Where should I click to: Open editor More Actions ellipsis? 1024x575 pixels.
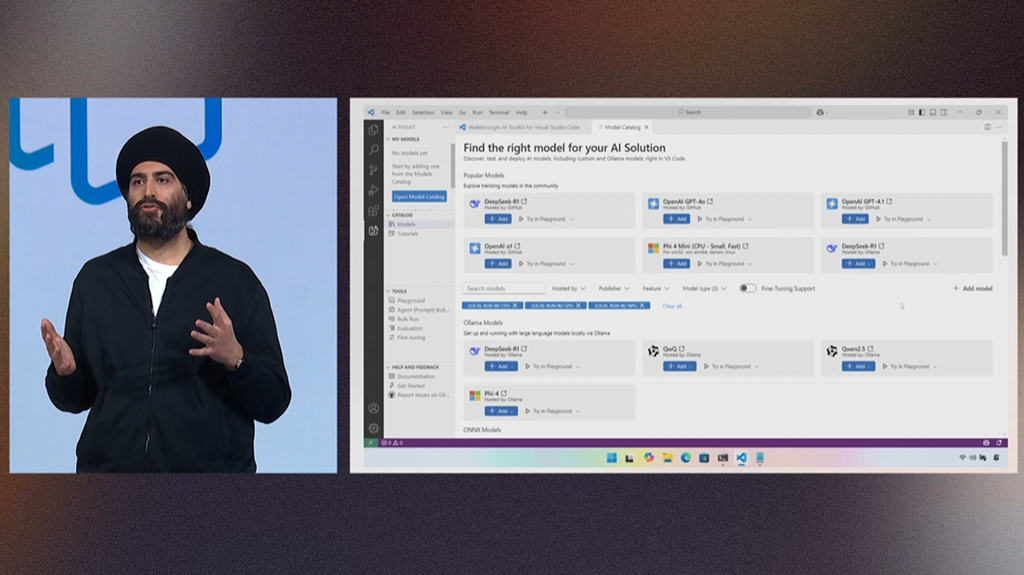tap(999, 127)
